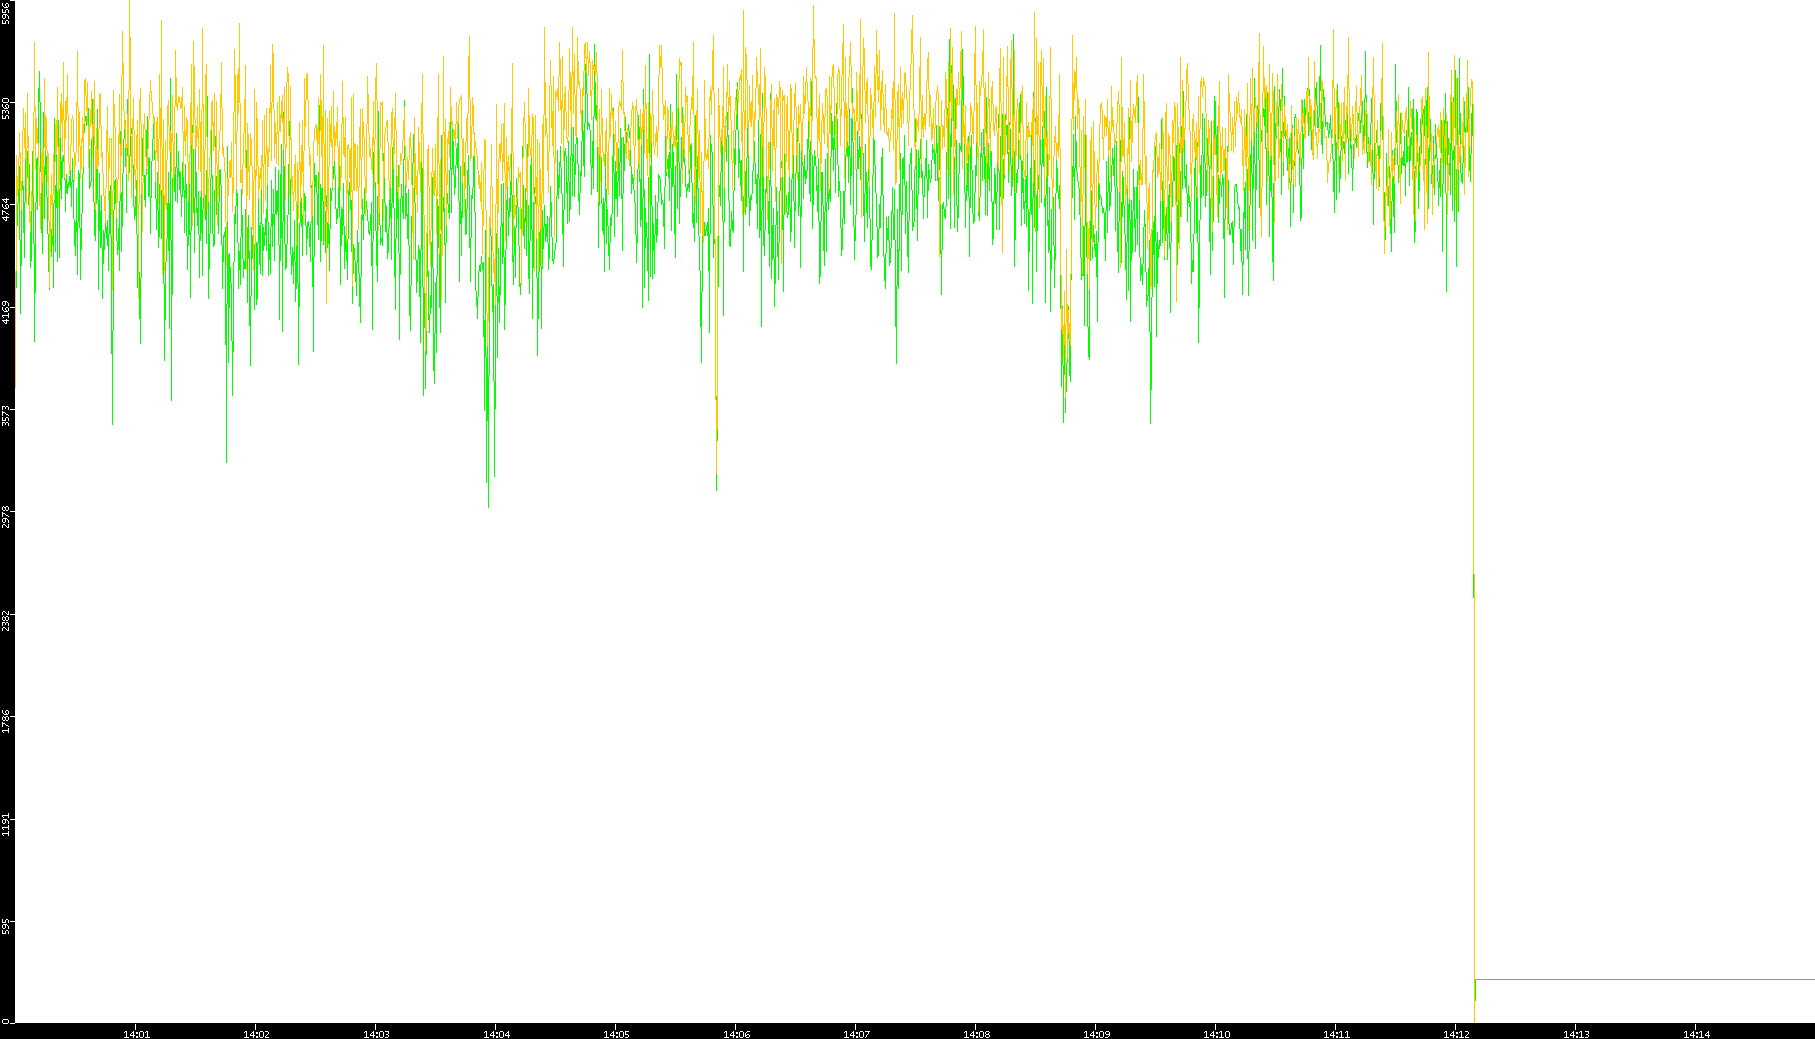This screenshot has width=1815, height=1039.
Task: Click the 595 y-axis value label
Action: tap(6, 927)
